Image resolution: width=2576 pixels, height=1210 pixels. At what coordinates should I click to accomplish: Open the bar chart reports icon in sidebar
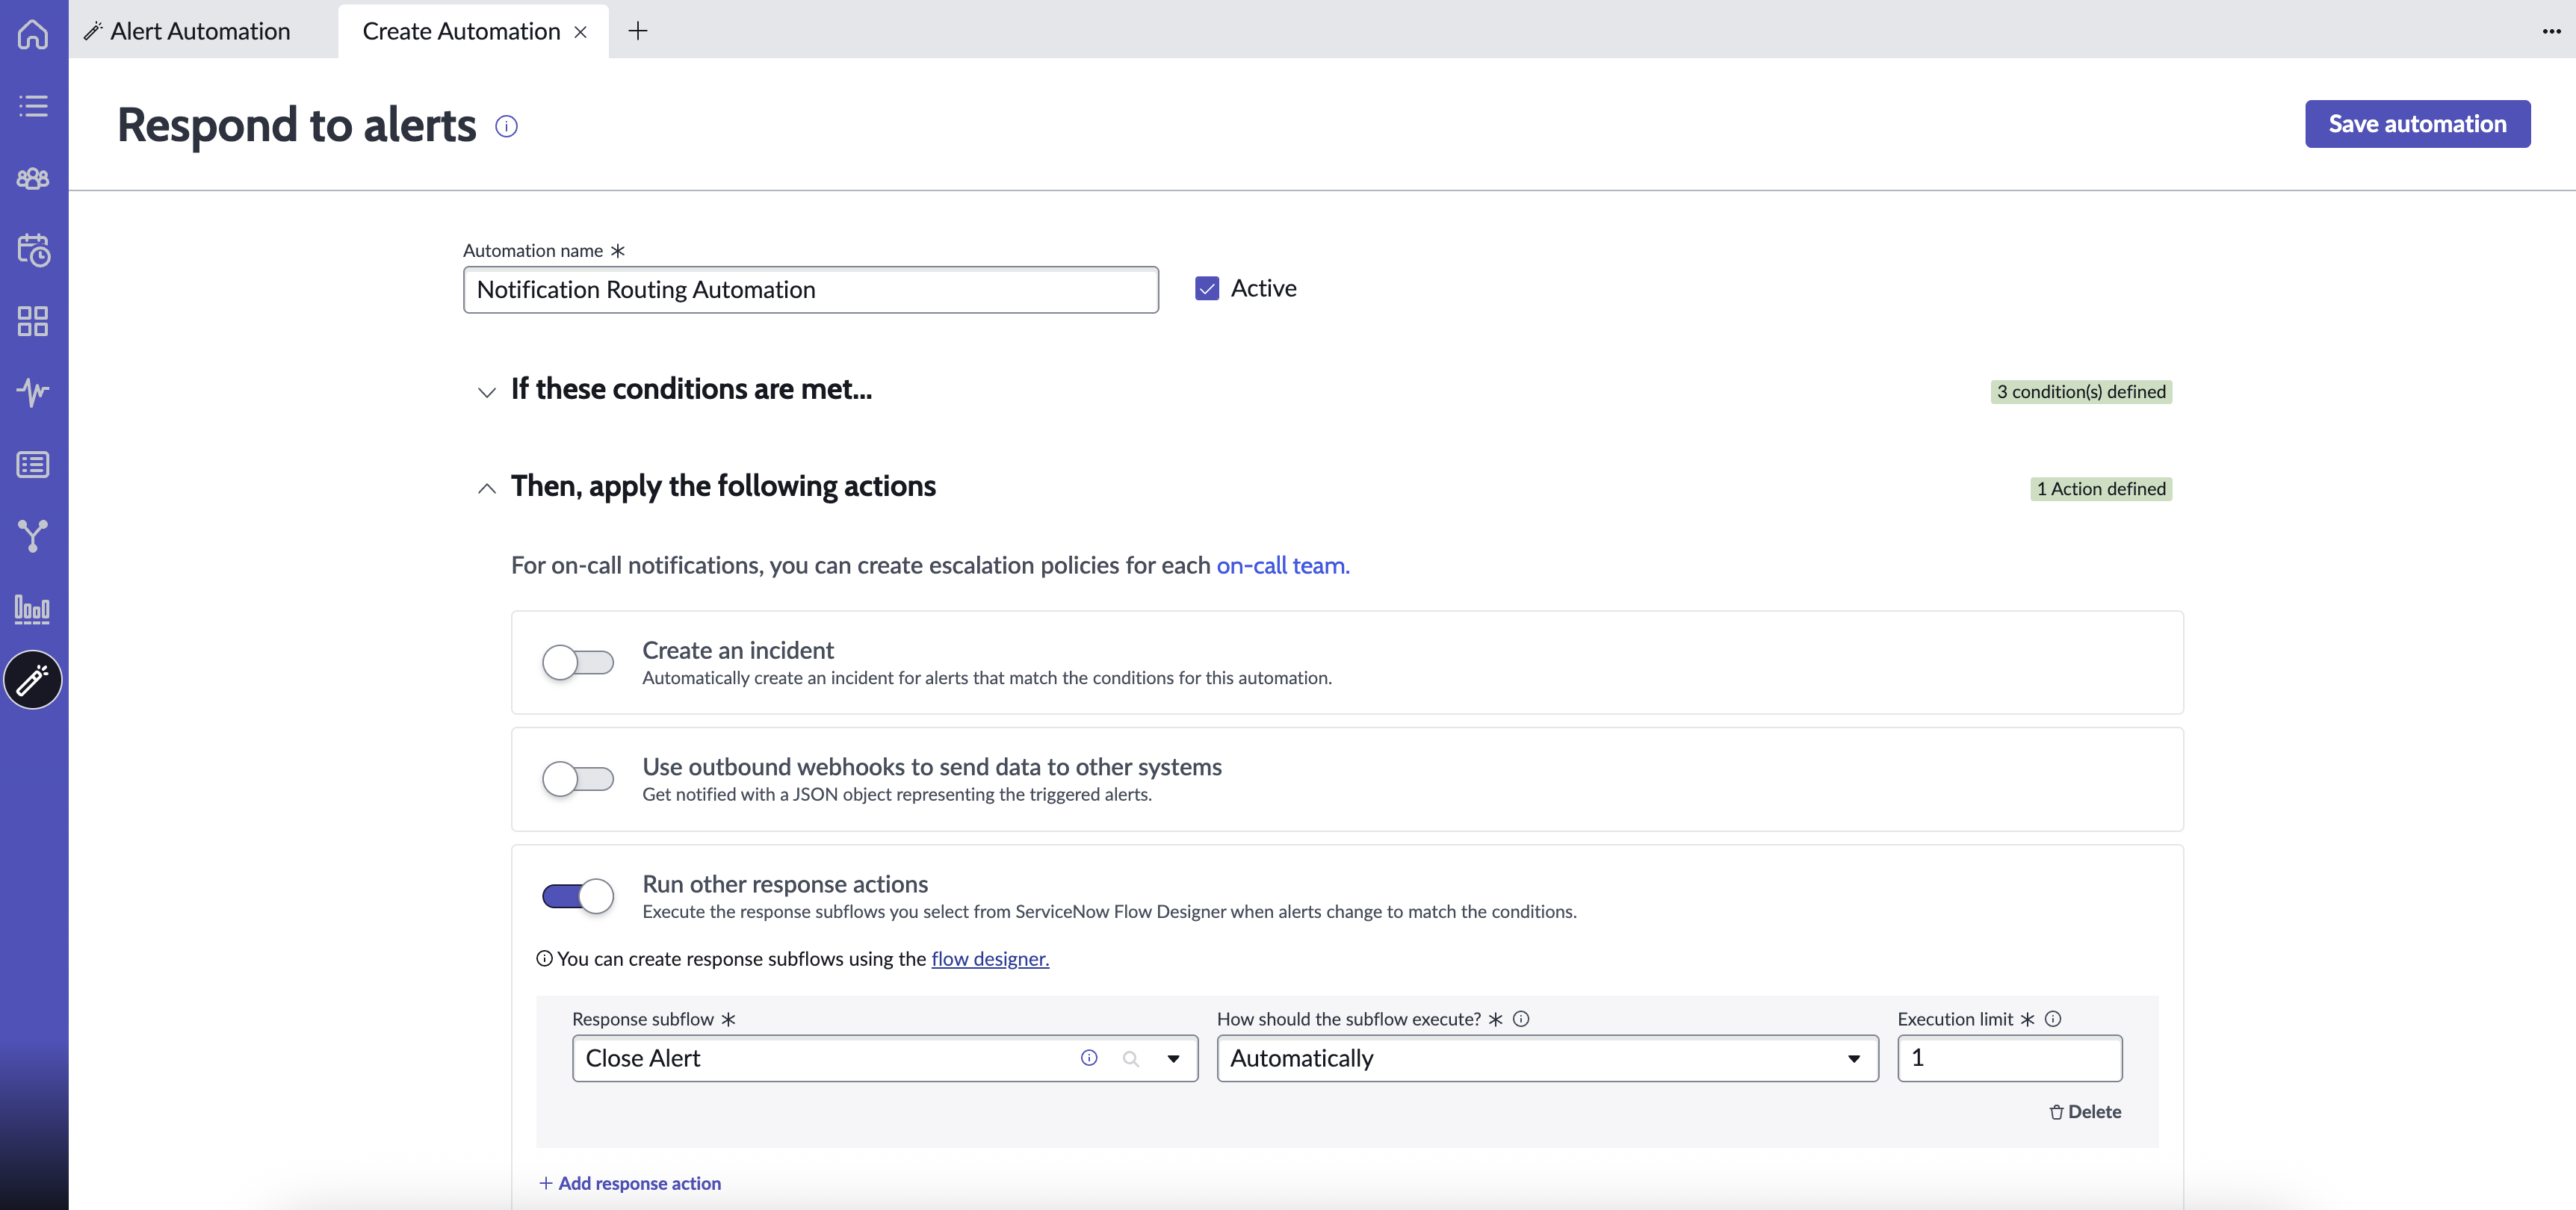tap(33, 609)
